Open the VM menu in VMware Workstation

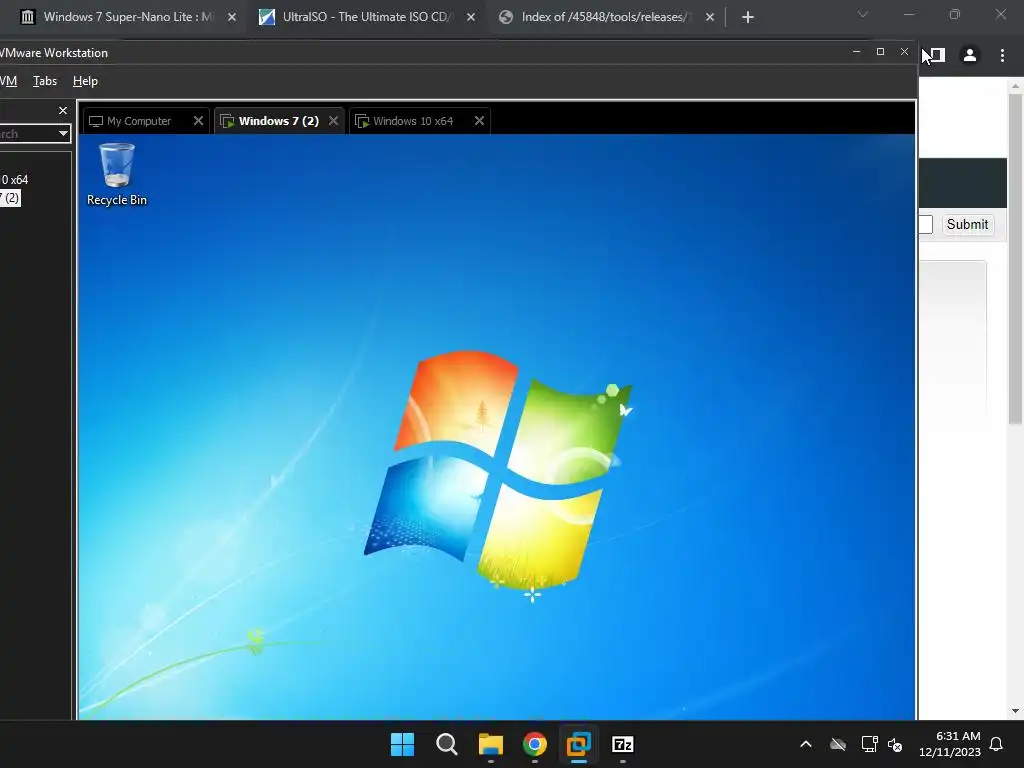8,81
